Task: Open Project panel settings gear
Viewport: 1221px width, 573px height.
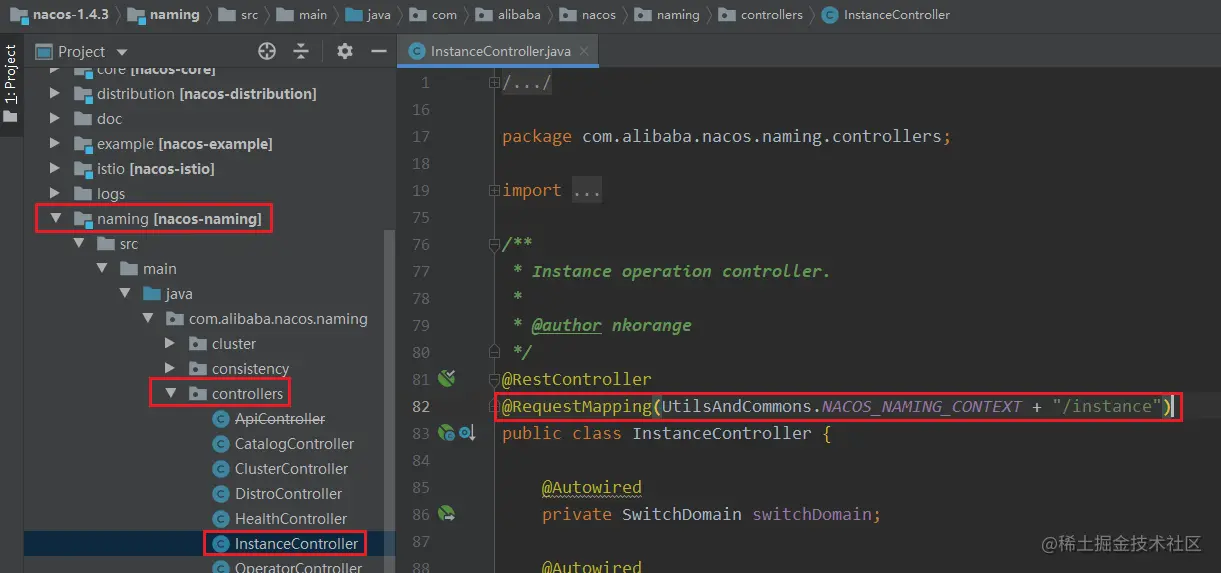Action: tap(345, 51)
